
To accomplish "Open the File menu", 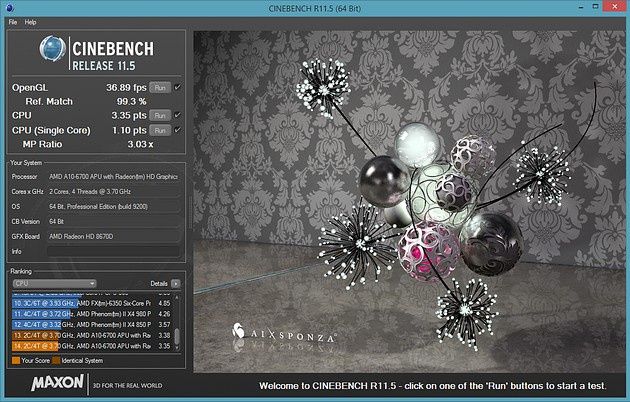I will pos(13,22).
